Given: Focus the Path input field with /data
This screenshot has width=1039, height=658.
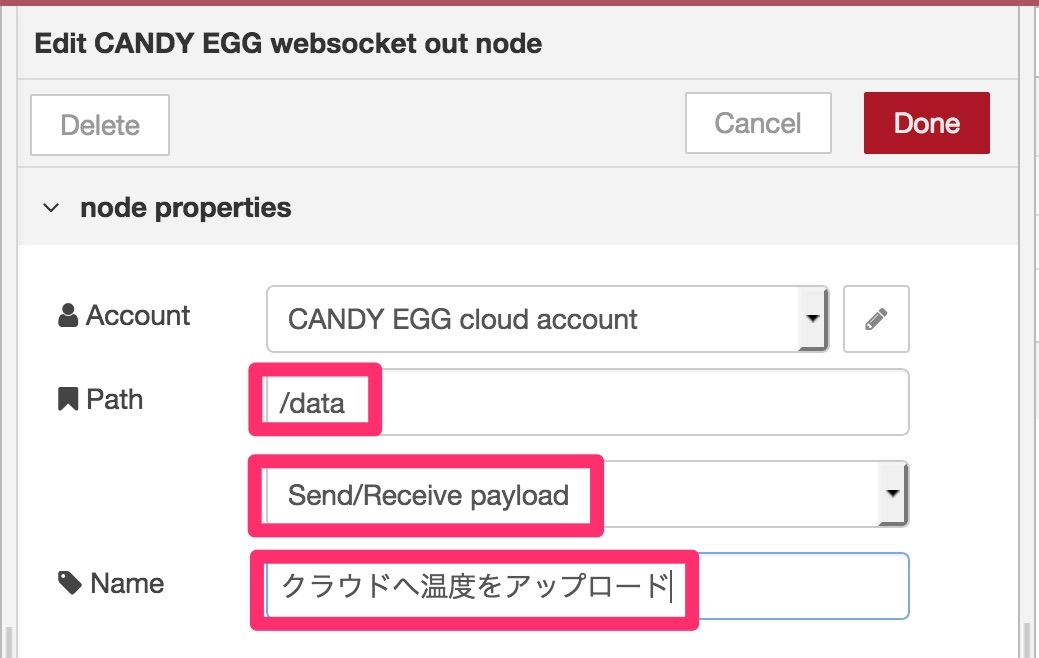Looking at the screenshot, I should coord(586,402).
